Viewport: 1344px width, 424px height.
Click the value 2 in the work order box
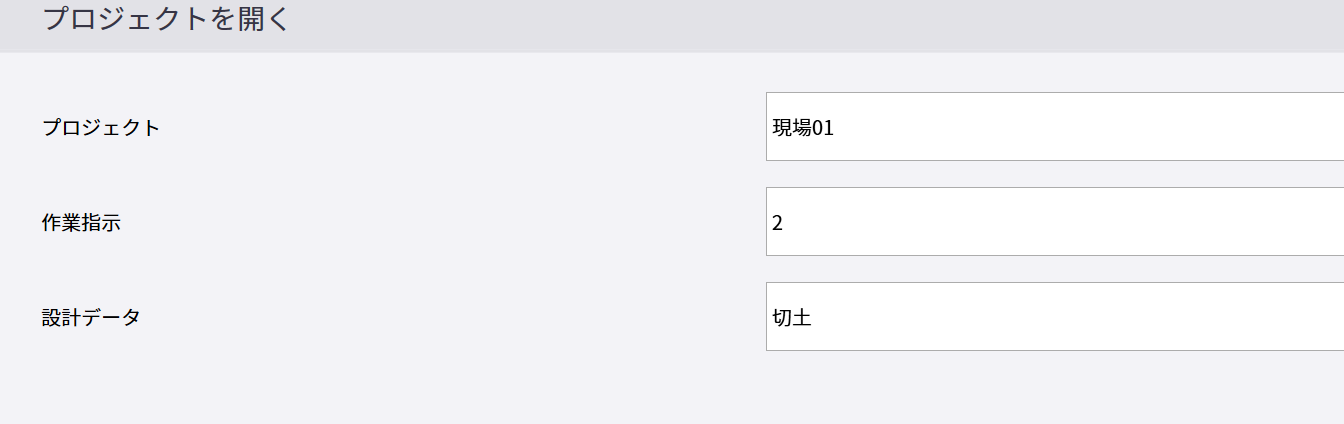pyautogui.click(x=777, y=223)
